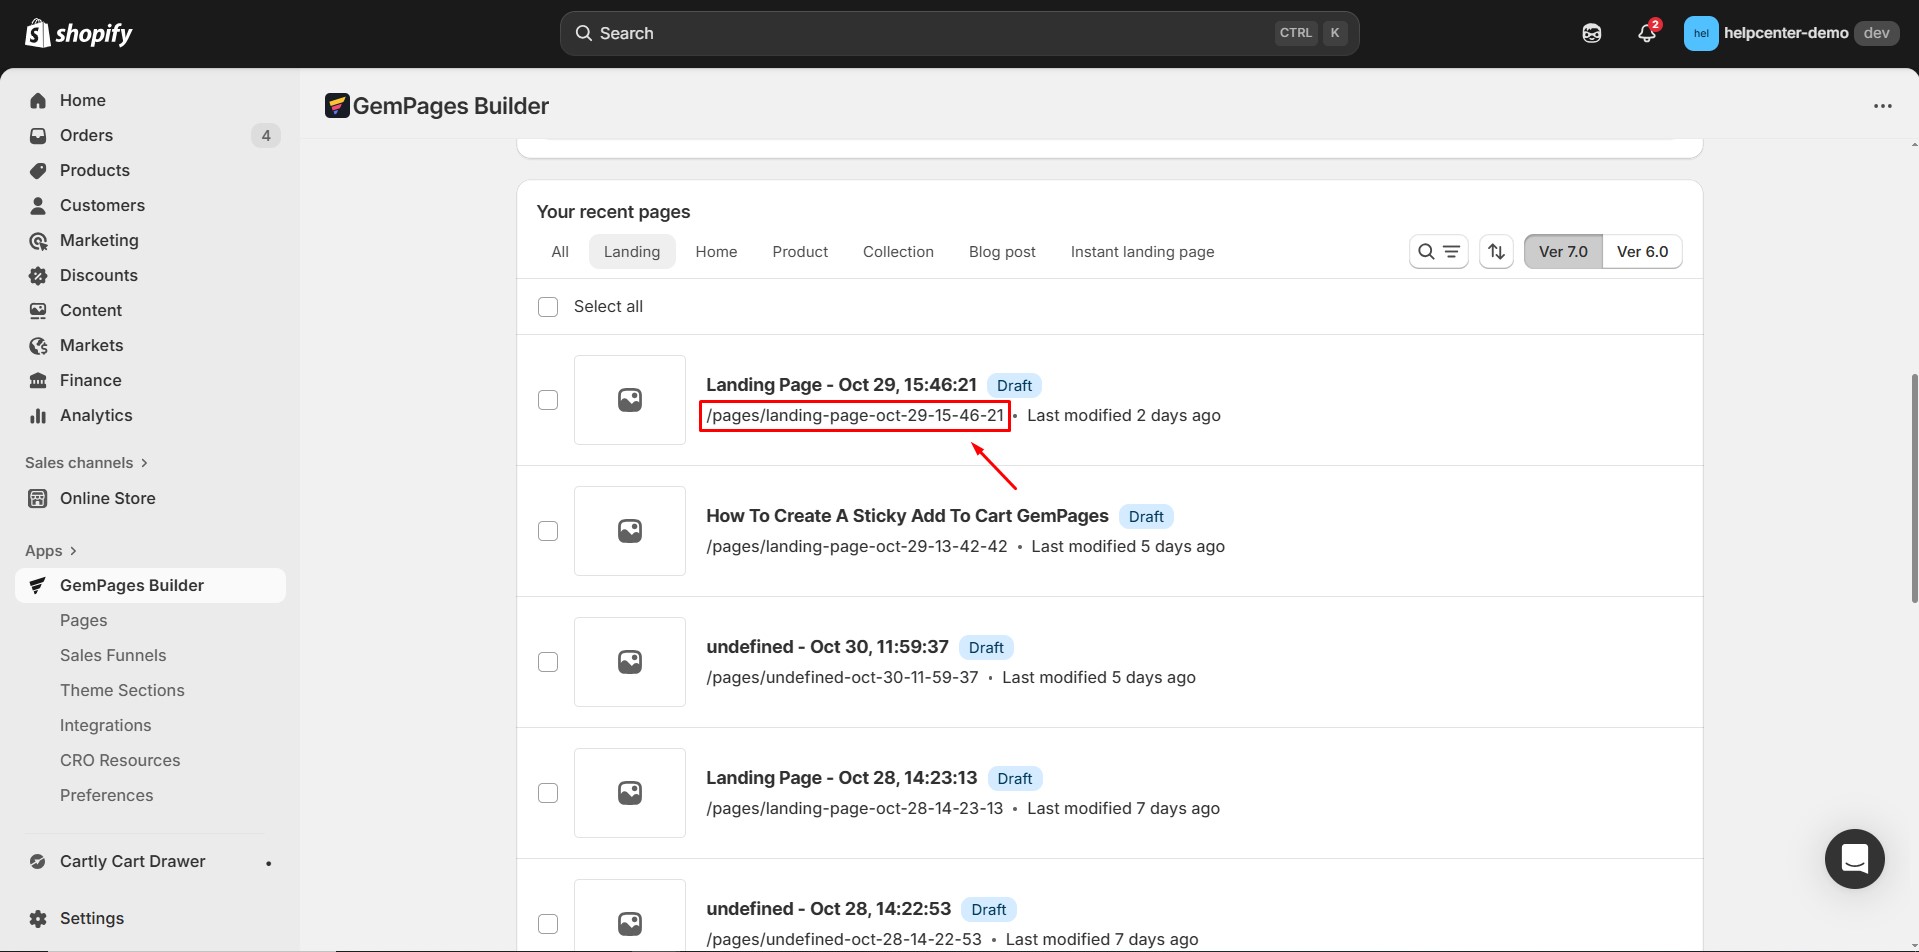Click the three-dot more options icon

click(x=1882, y=106)
